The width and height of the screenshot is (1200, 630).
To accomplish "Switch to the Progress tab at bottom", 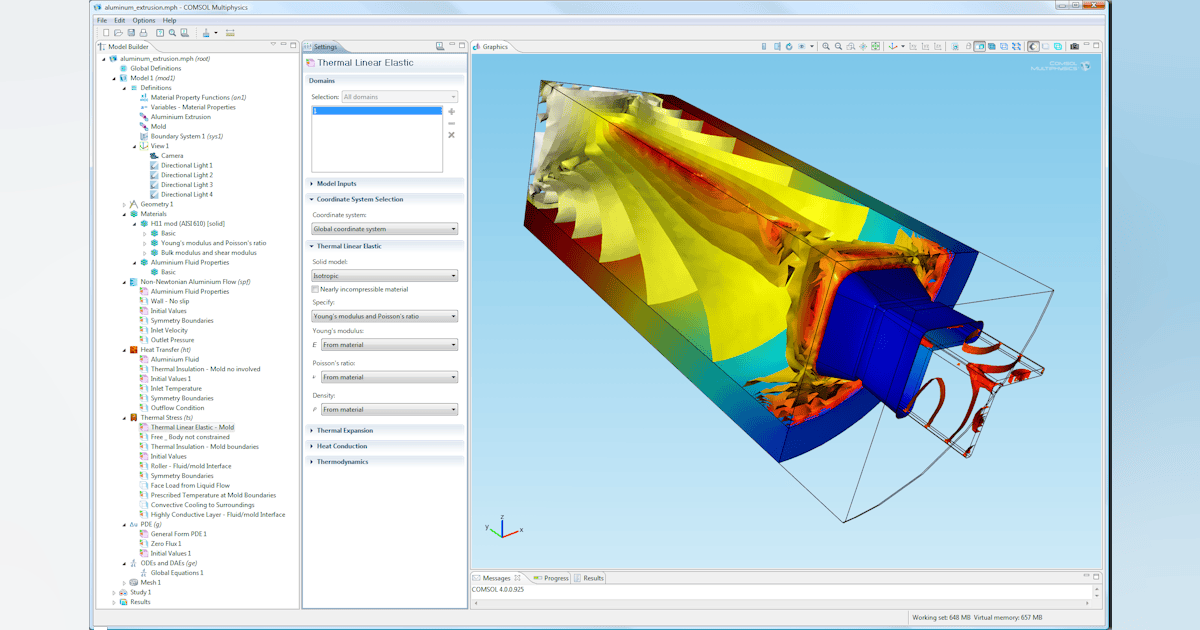I will tap(554, 577).
